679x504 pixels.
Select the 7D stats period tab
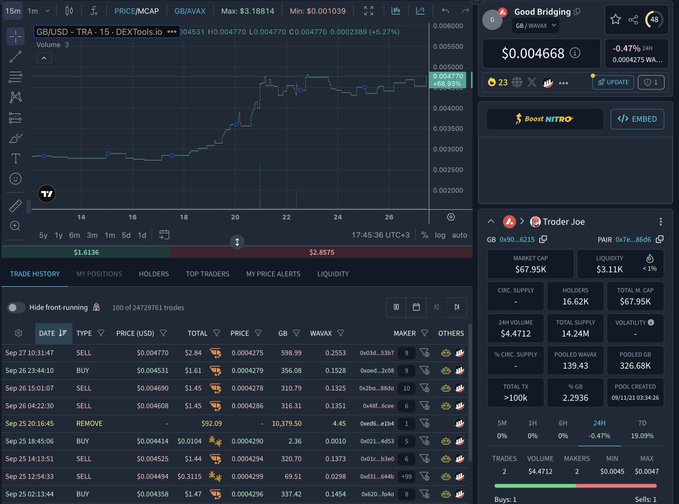pyautogui.click(x=642, y=429)
